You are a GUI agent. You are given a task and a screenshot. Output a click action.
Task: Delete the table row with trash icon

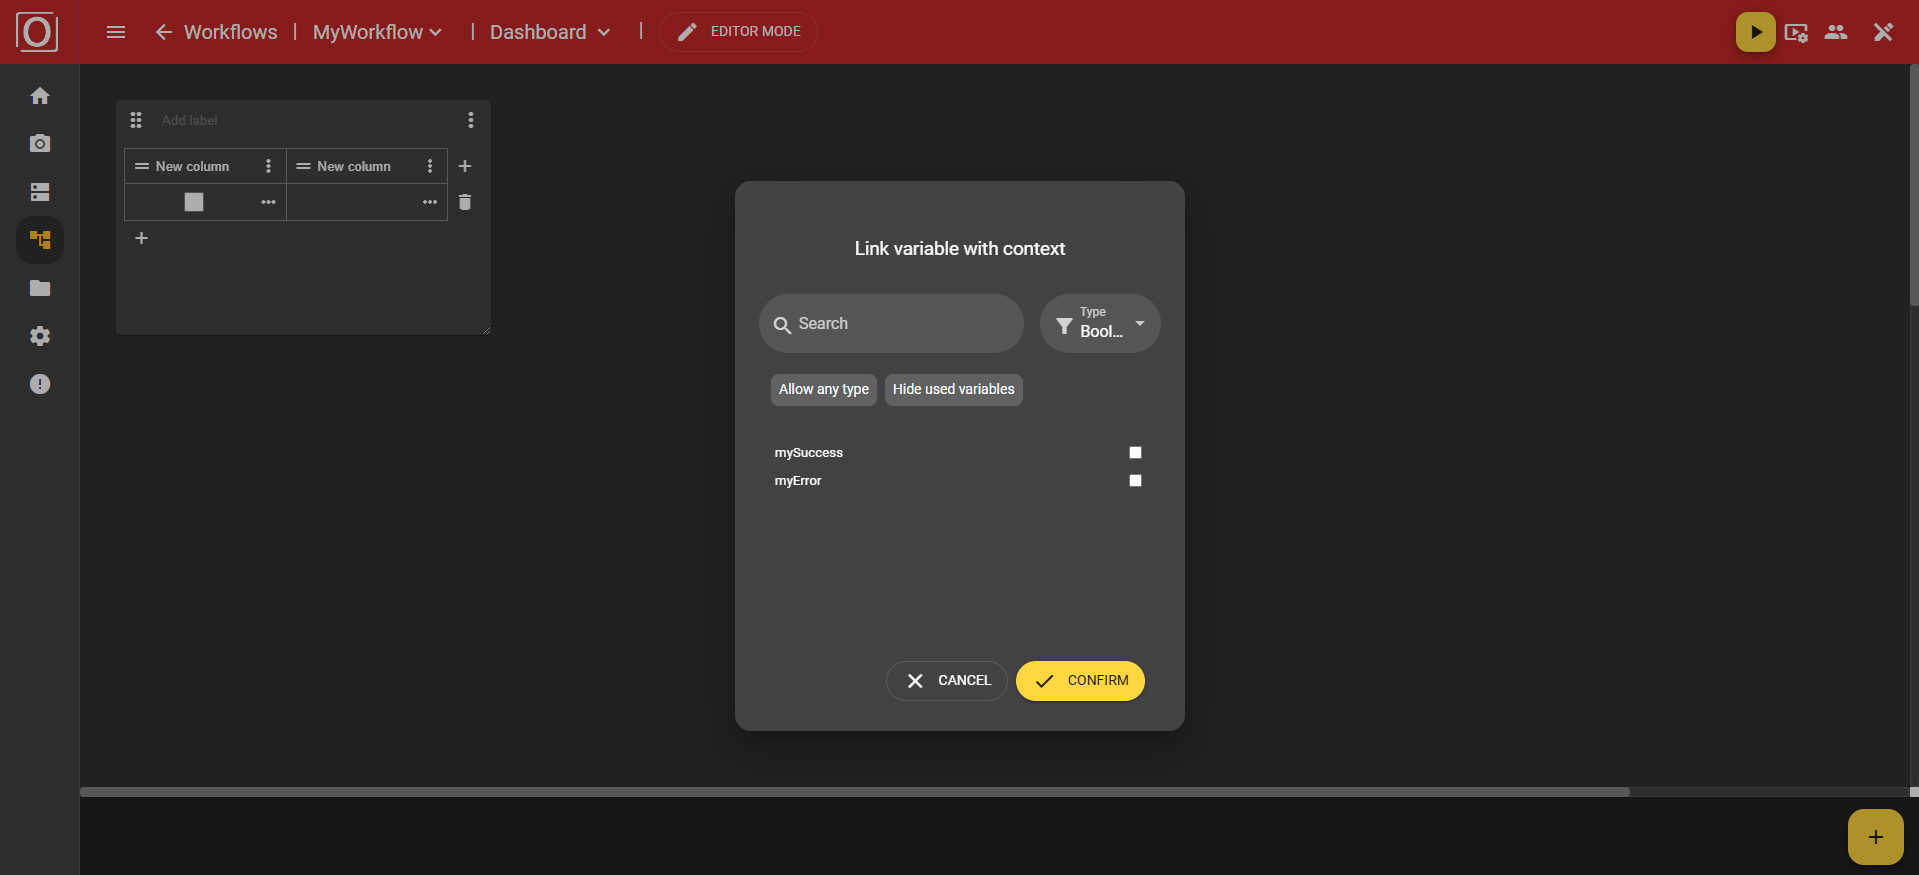465,202
